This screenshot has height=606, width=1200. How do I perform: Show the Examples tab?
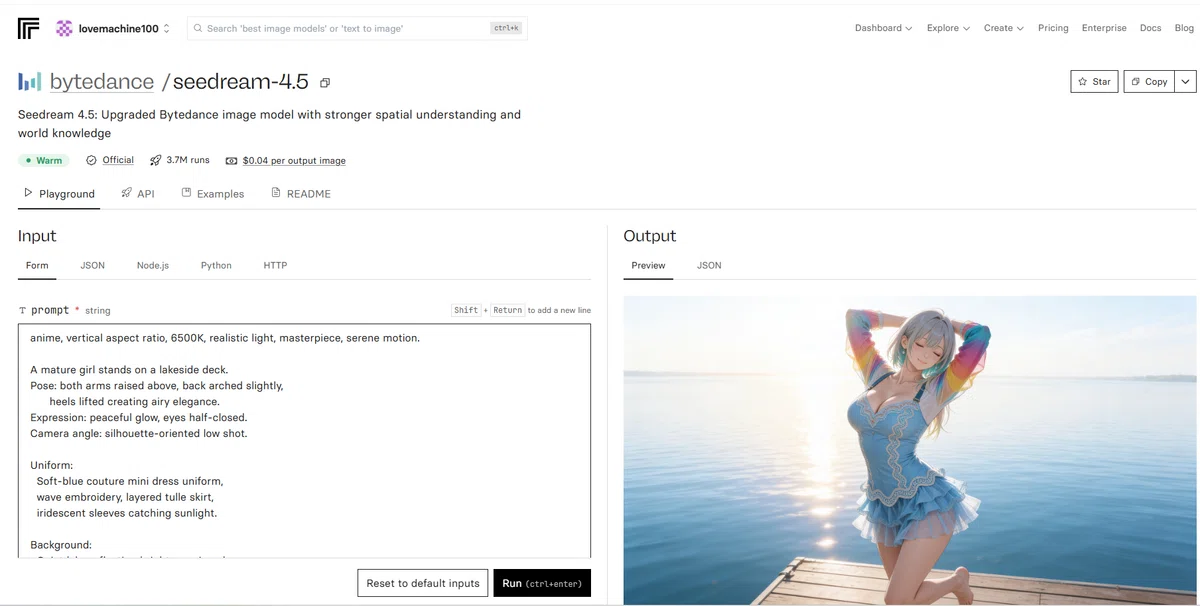pyautogui.click(x=213, y=194)
